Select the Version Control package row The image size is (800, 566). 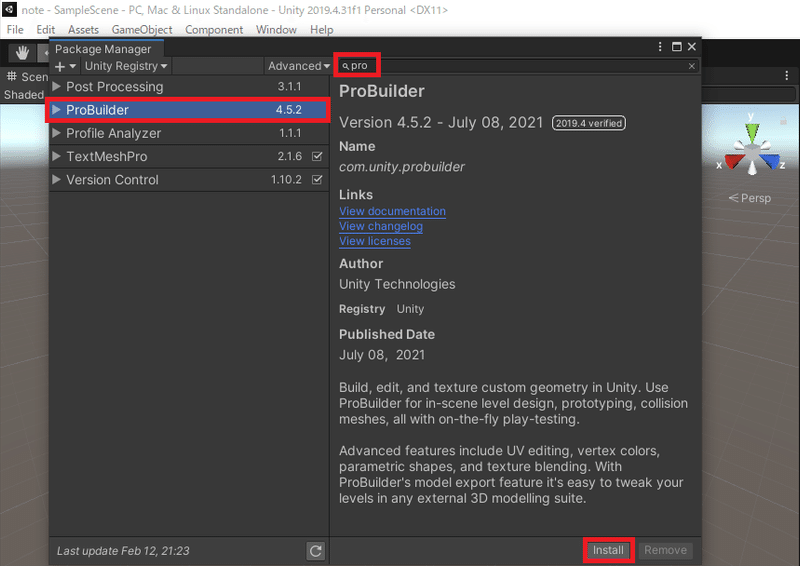click(x=189, y=180)
